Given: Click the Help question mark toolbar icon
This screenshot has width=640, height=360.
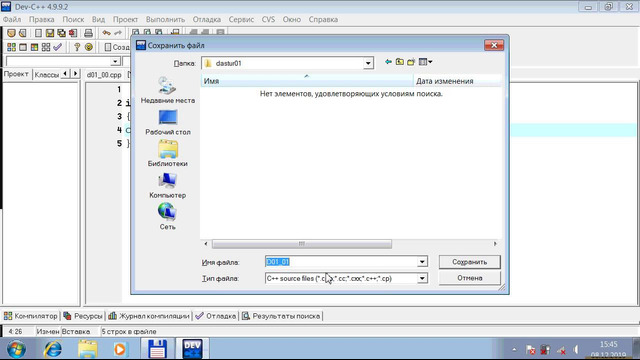Looking at the screenshot, I should 77,47.
